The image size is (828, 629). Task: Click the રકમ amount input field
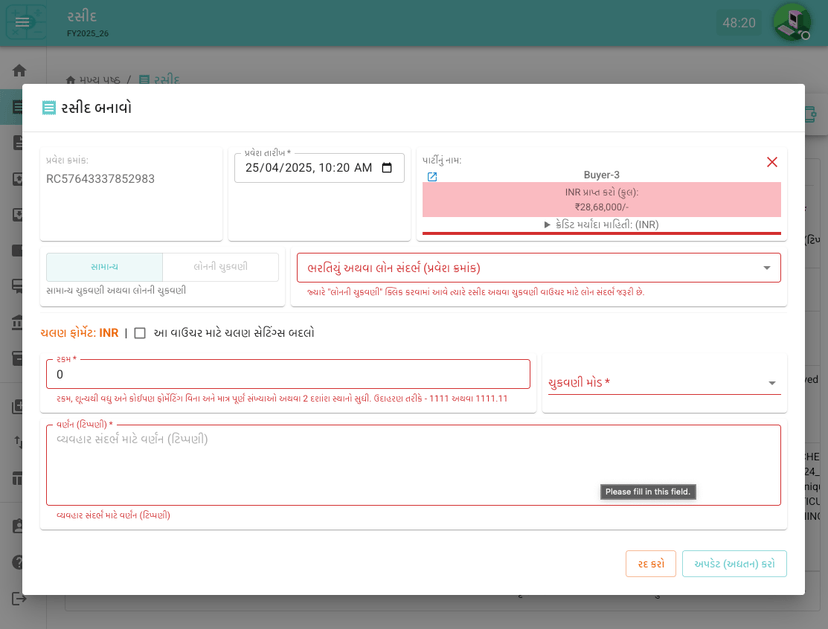click(x=288, y=375)
